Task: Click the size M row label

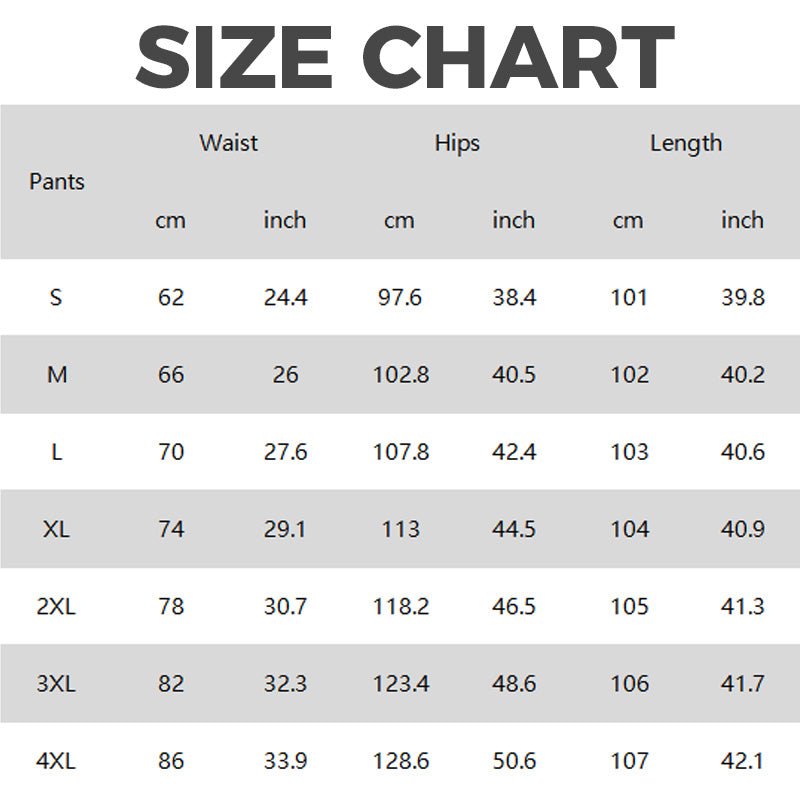Action: click(57, 375)
